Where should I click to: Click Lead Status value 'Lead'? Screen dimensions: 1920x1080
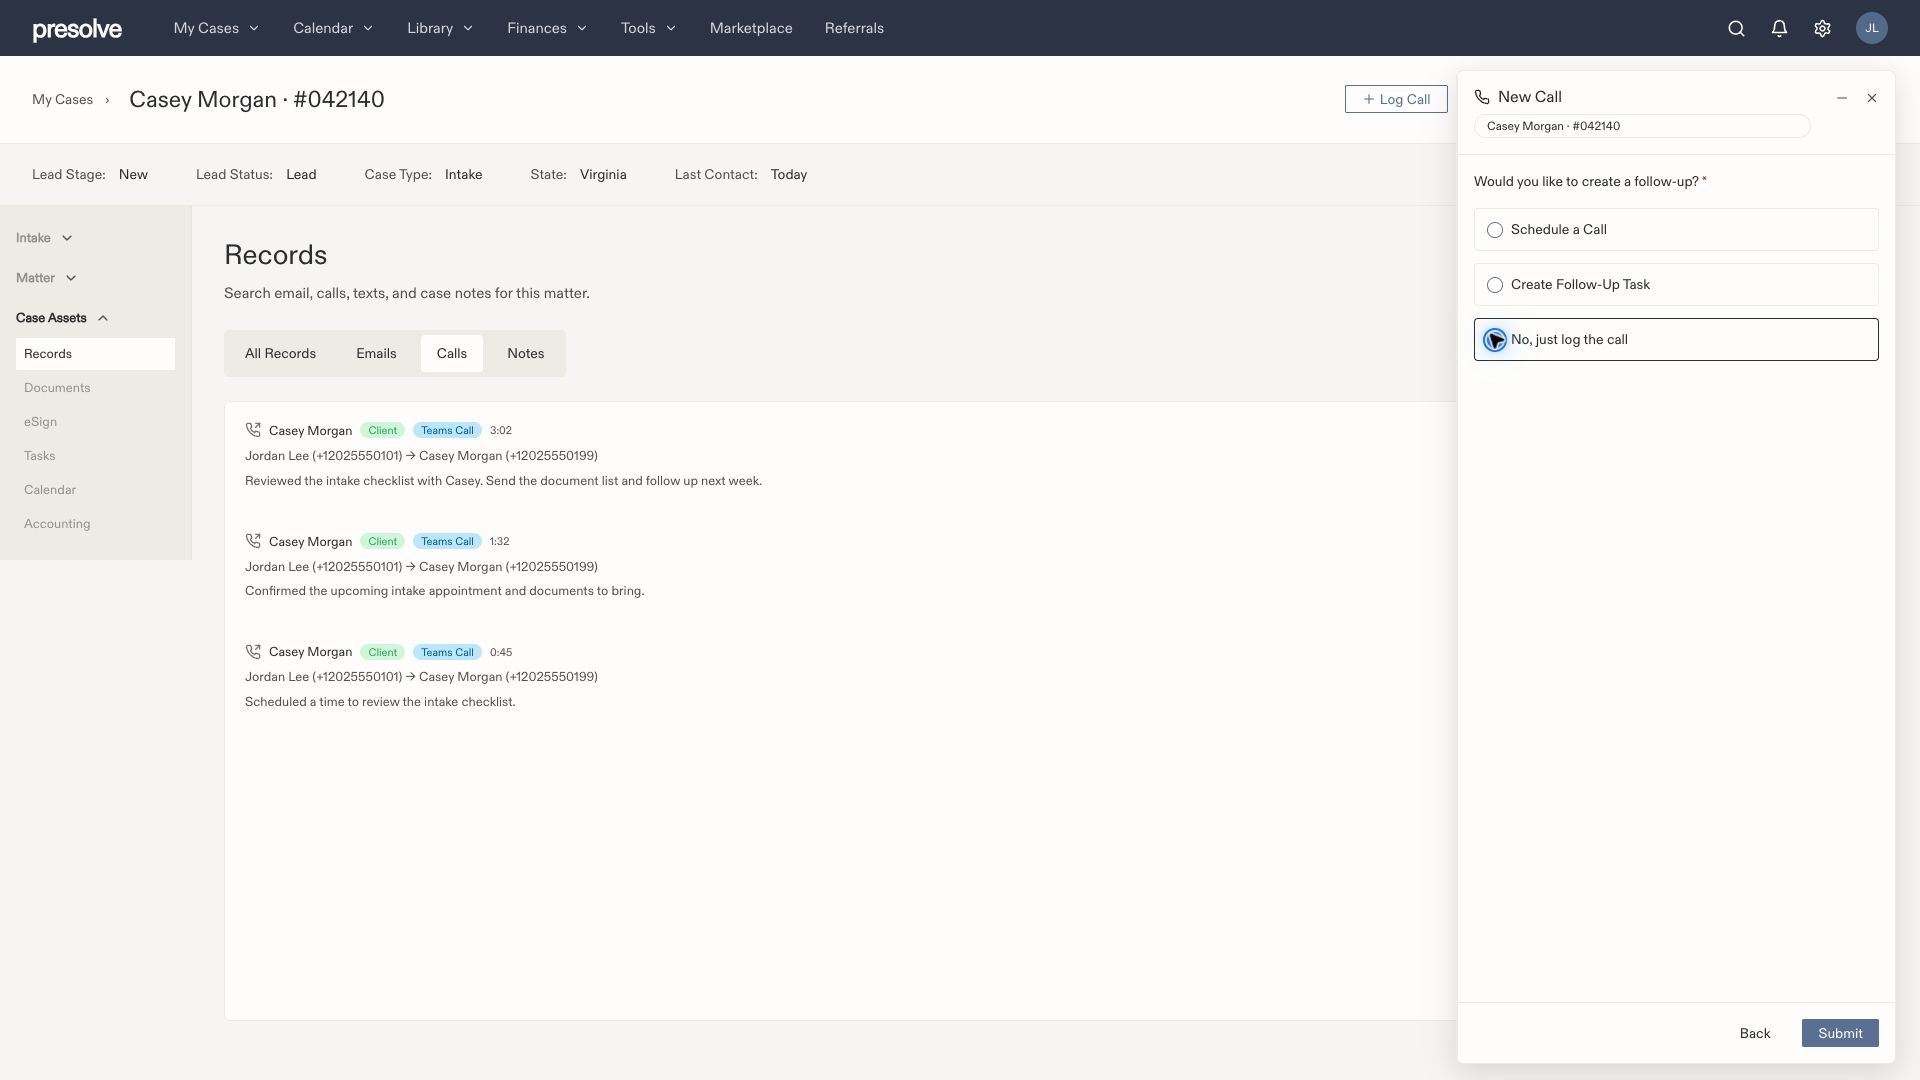pyautogui.click(x=301, y=174)
